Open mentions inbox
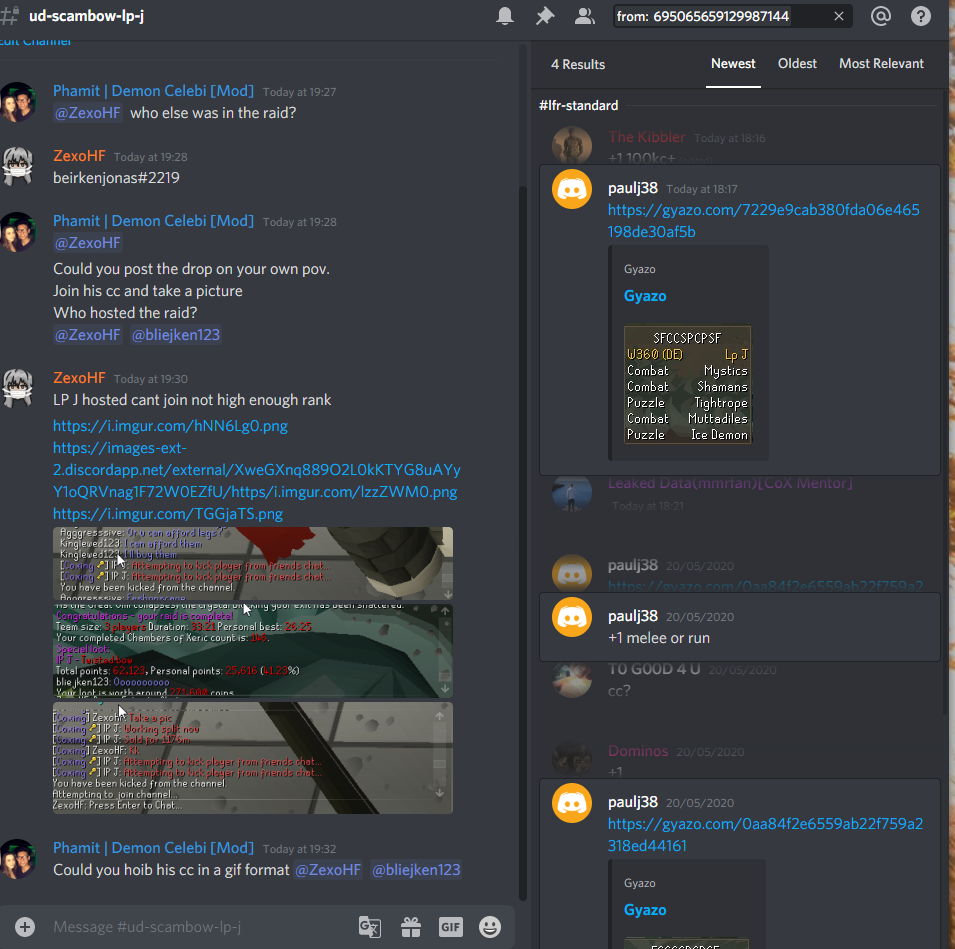Screen dimensions: 955x949 pyautogui.click(x=881, y=16)
